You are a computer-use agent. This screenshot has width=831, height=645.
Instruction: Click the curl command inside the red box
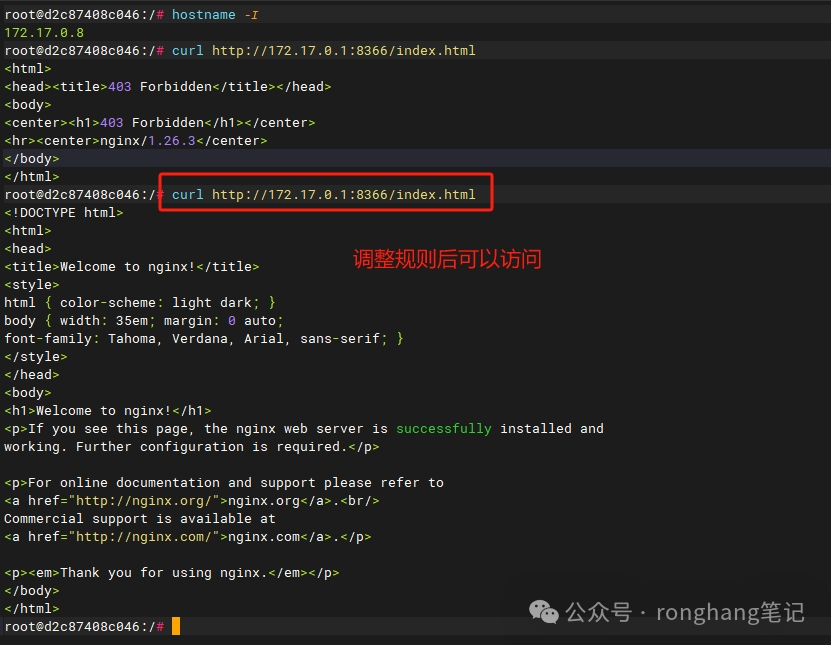[323, 194]
